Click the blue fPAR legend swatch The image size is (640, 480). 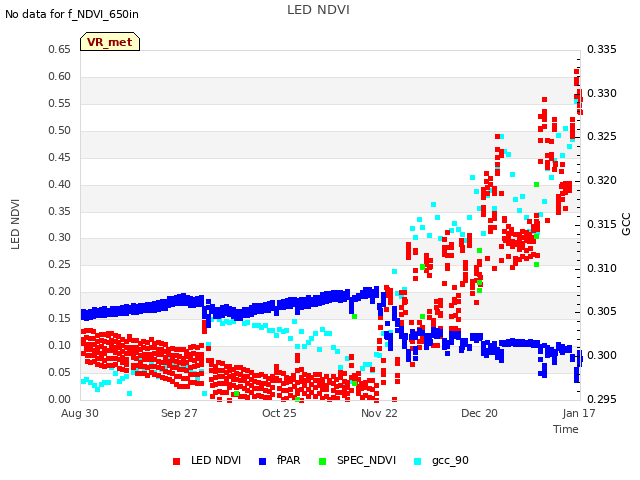click(262, 461)
